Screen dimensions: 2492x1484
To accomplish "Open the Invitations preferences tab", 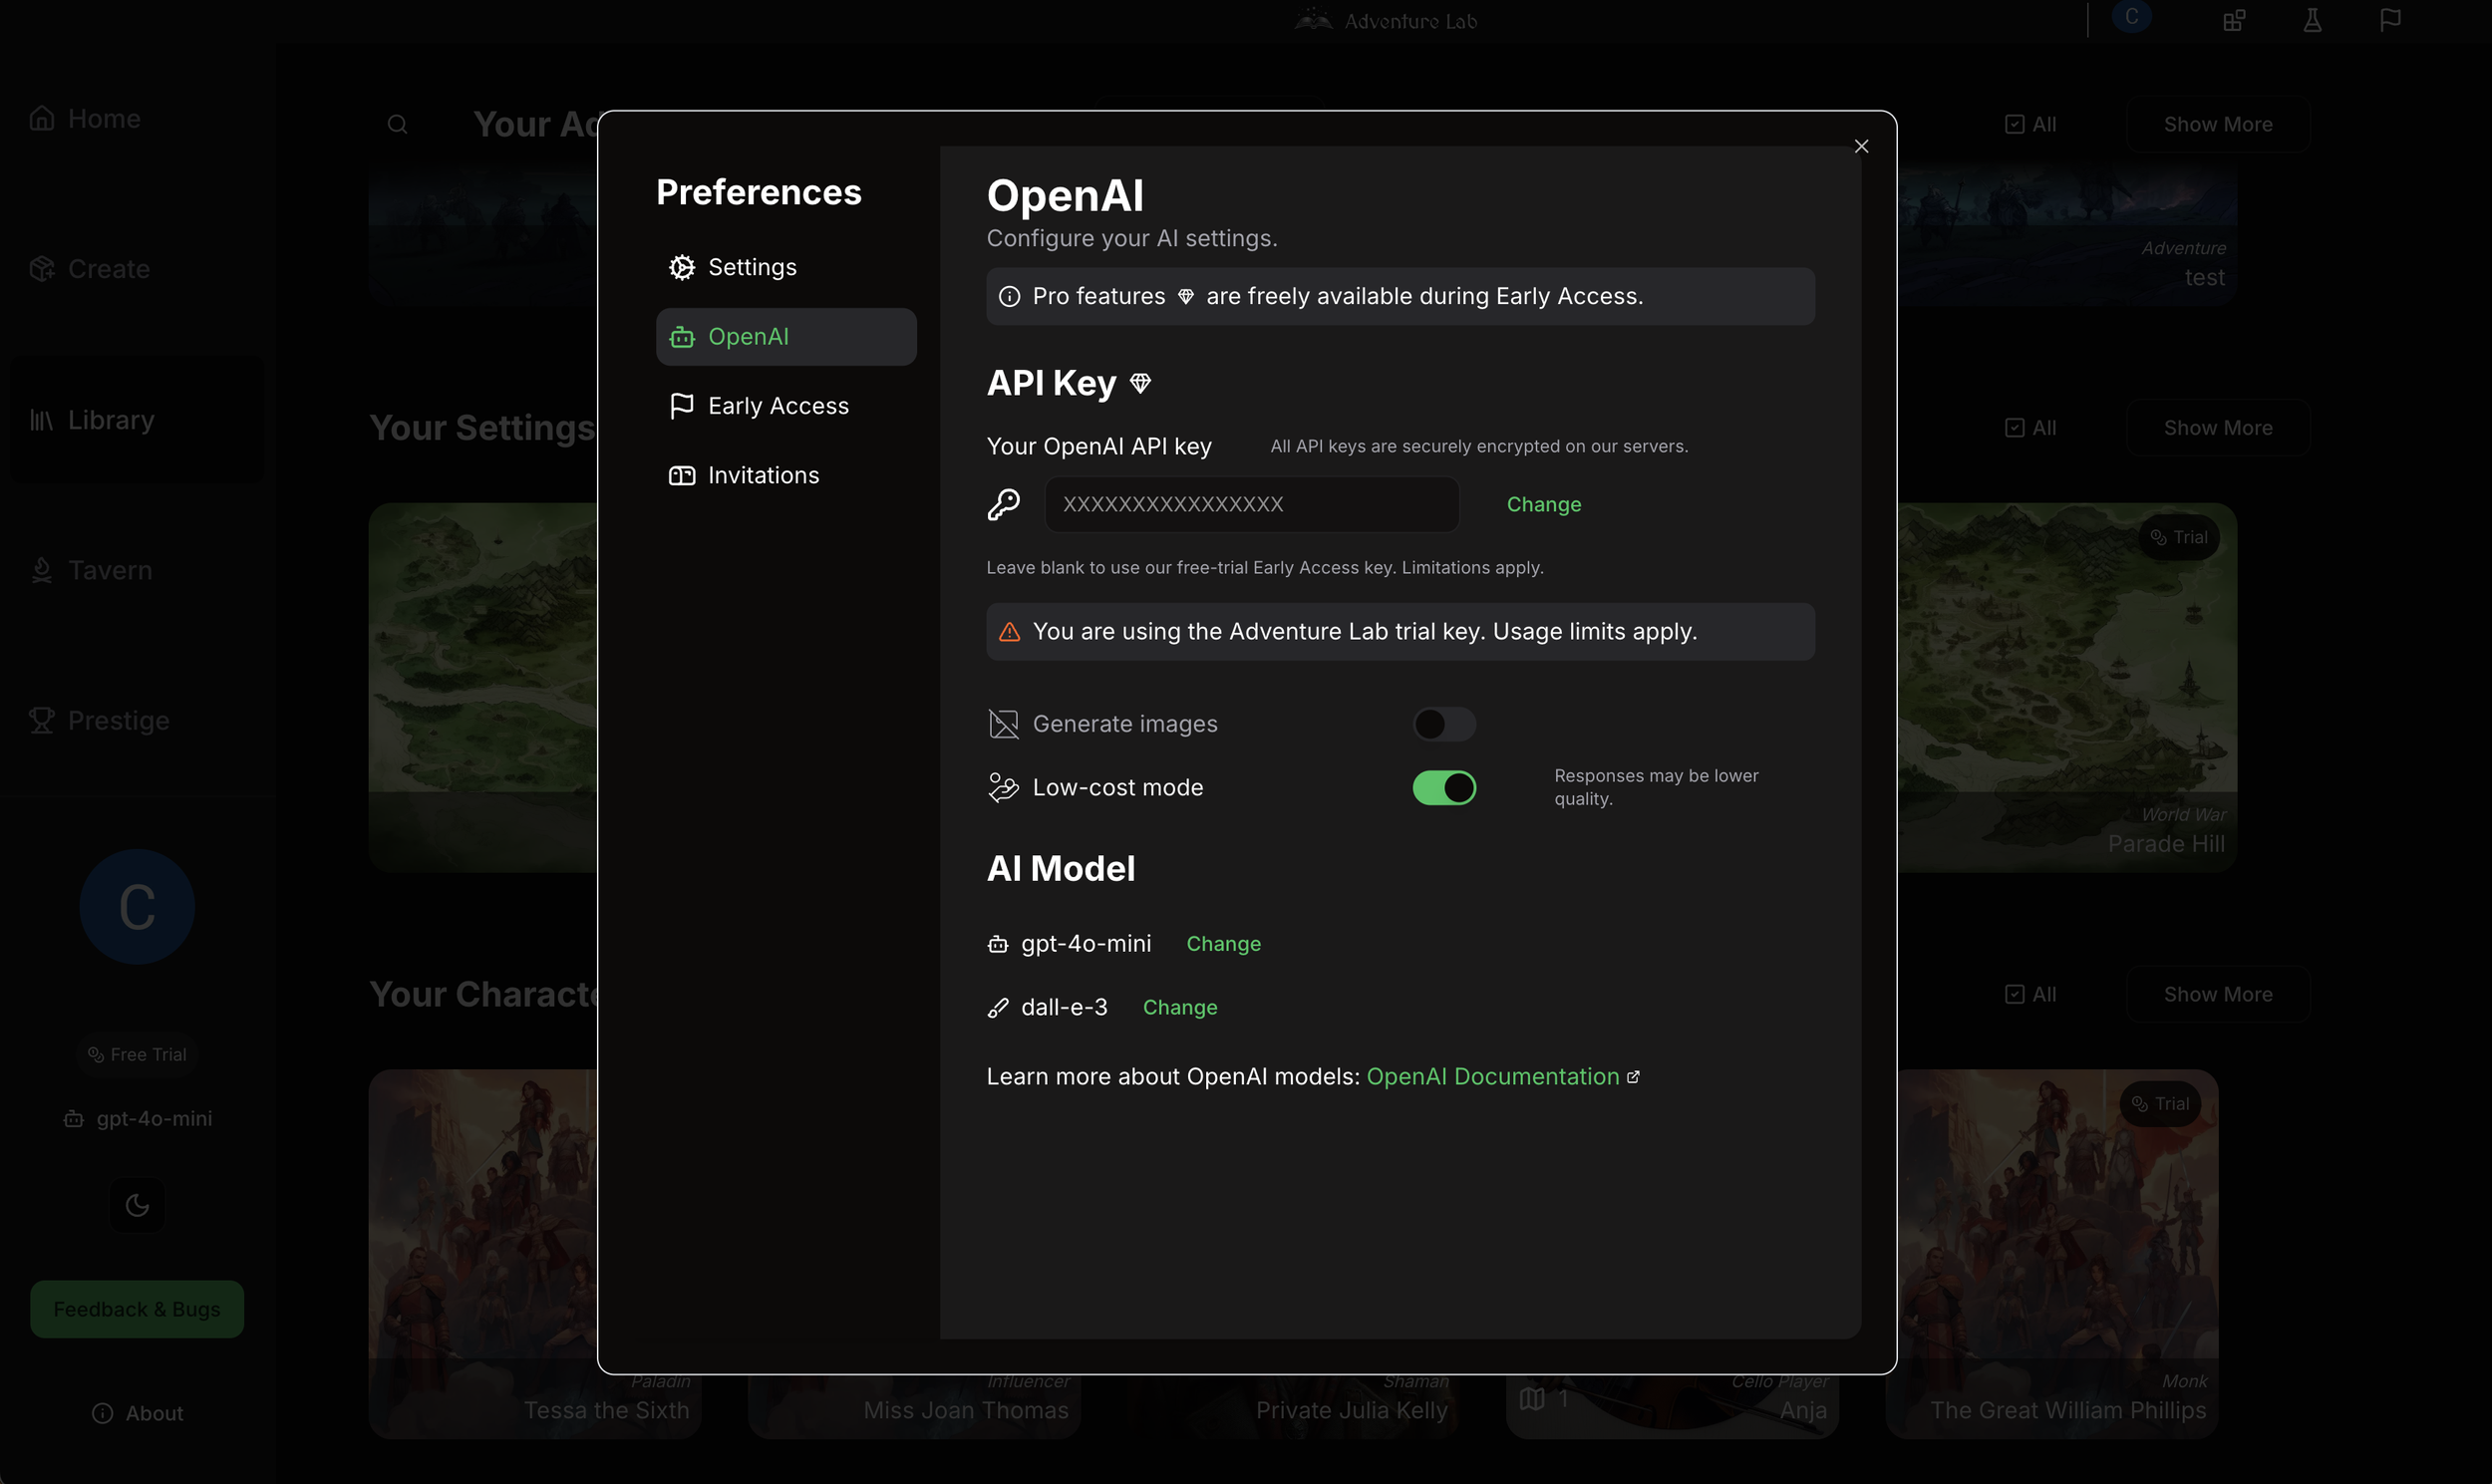I will point(786,475).
